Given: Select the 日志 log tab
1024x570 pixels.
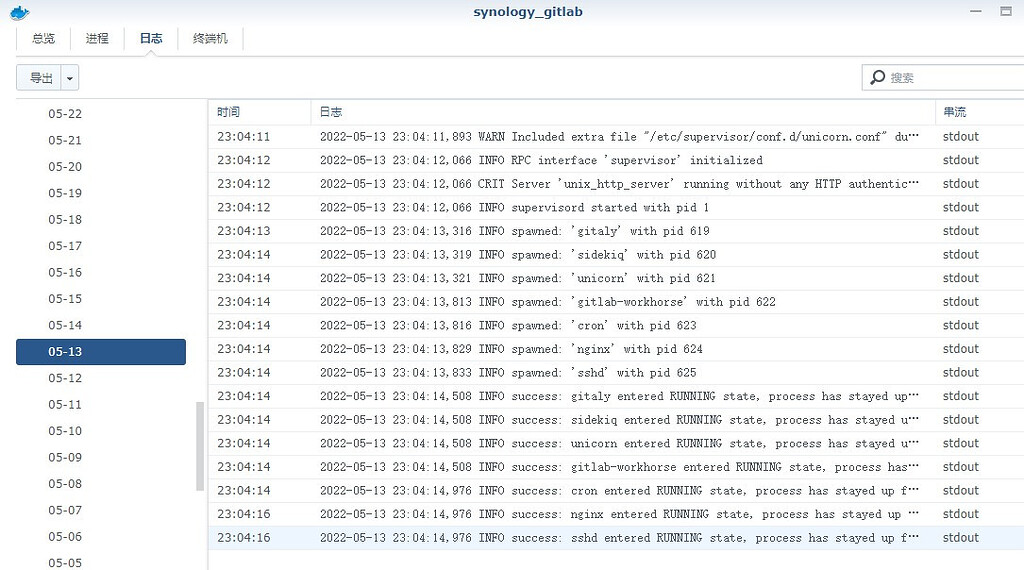Looking at the screenshot, I should [151, 39].
